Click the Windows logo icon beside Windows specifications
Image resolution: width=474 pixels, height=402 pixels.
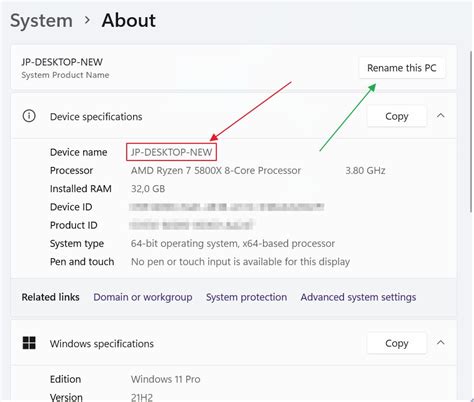click(29, 343)
